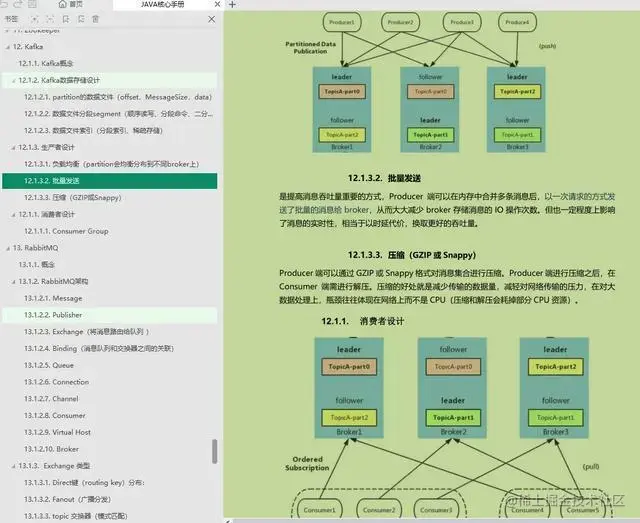
Task: Collapse the 12.1.3. 生产者设计 node
Action: [x=13, y=147]
